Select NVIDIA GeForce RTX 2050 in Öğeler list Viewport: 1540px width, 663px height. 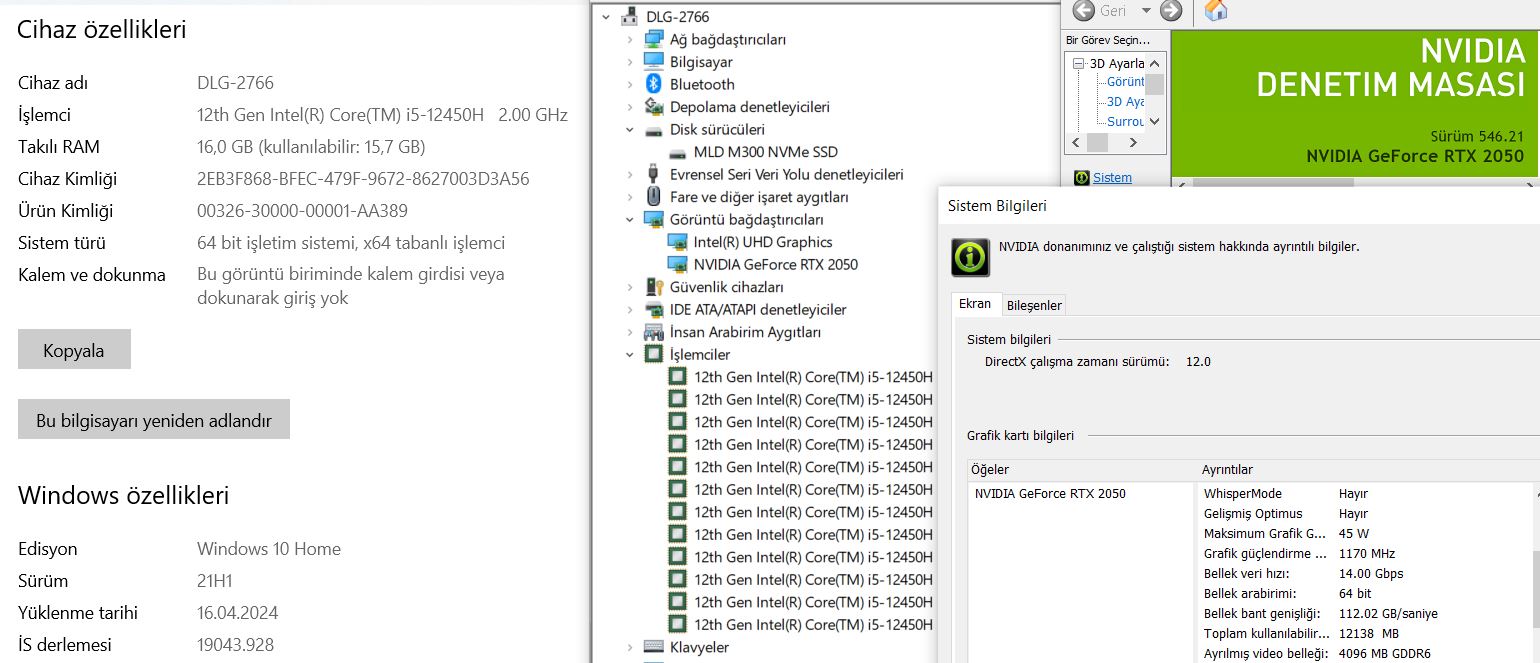click(1050, 493)
